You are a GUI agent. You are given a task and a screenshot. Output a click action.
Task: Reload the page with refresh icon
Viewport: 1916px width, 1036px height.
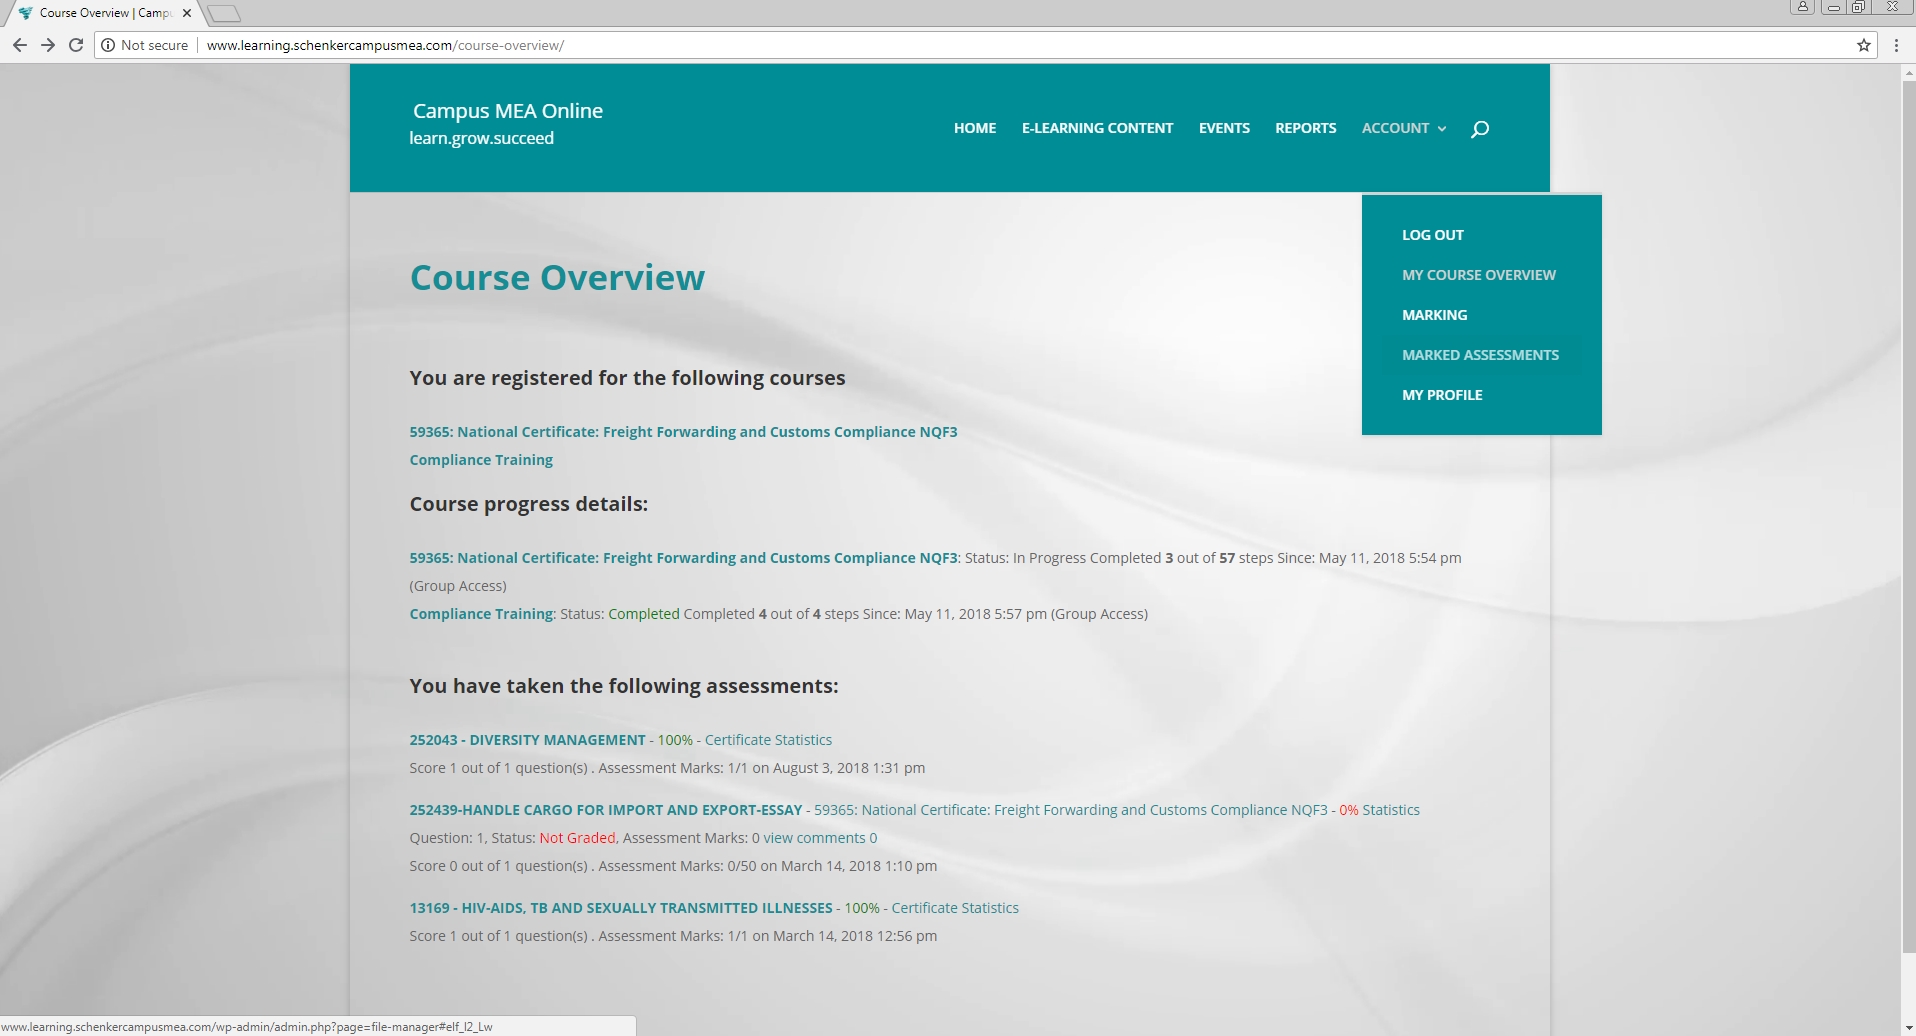point(76,45)
